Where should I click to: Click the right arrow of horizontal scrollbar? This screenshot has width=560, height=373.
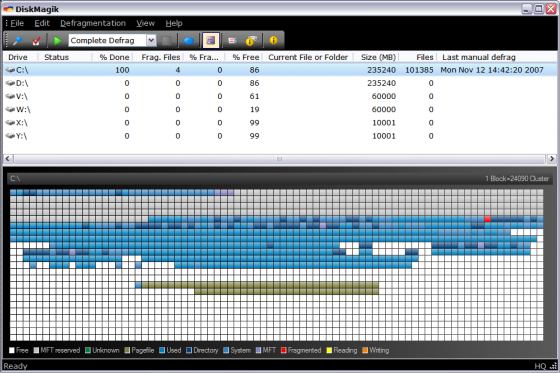552,159
